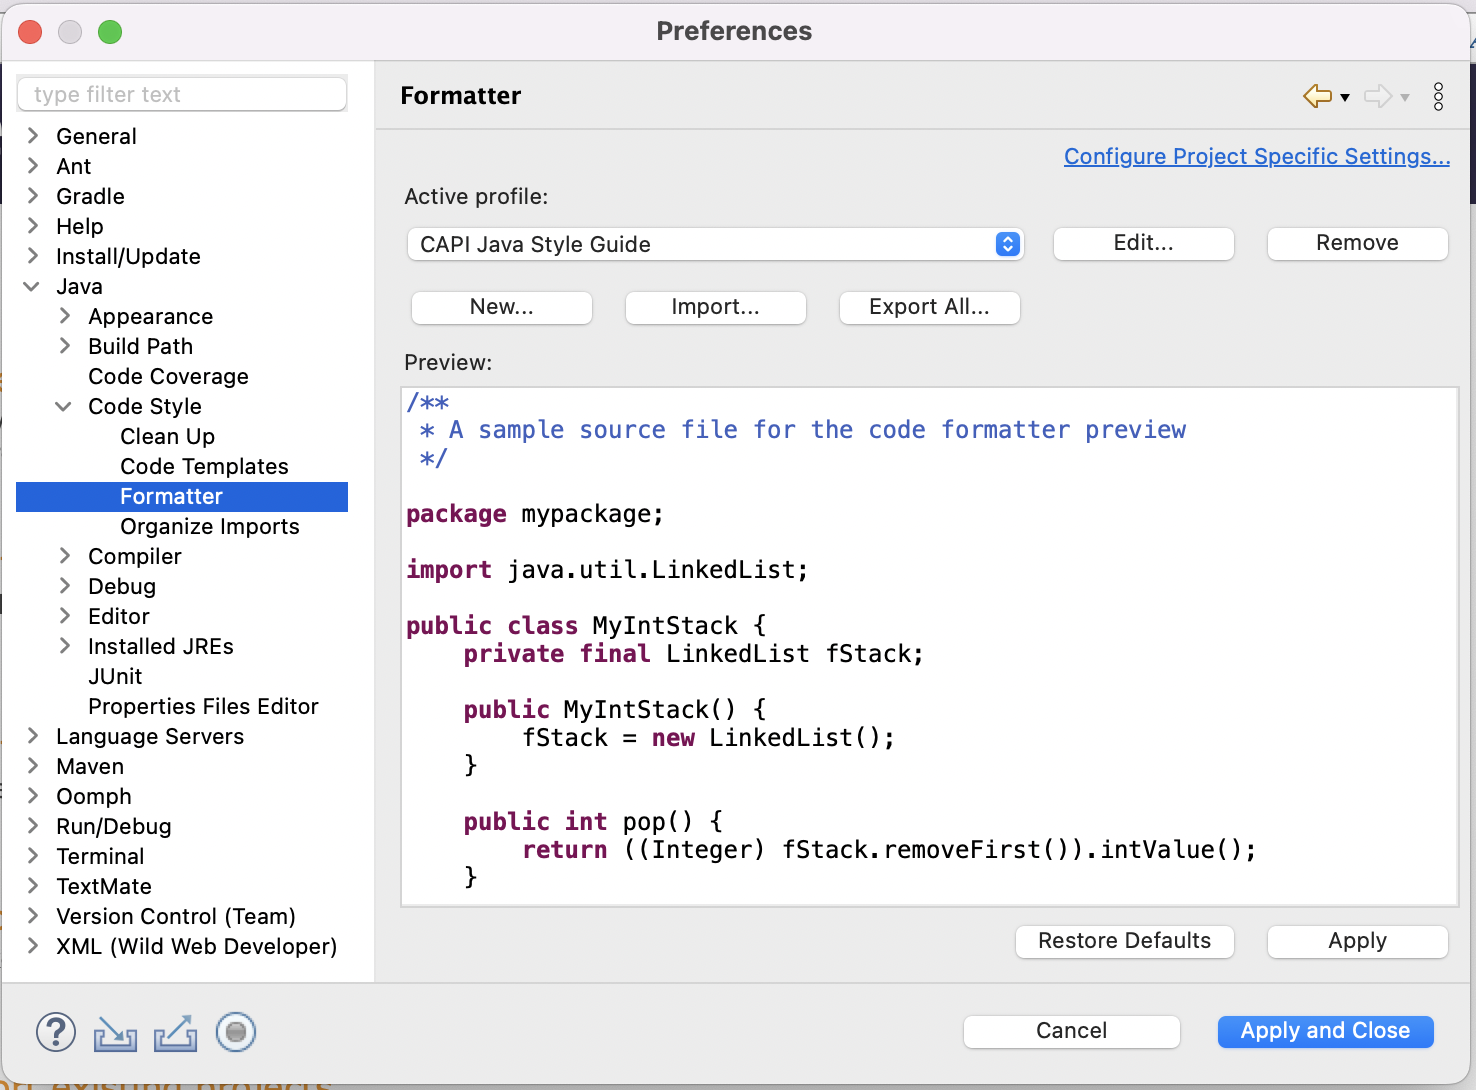This screenshot has height=1090, width=1476.
Task: Click the export preferences icon
Action: tap(175, 1034)
